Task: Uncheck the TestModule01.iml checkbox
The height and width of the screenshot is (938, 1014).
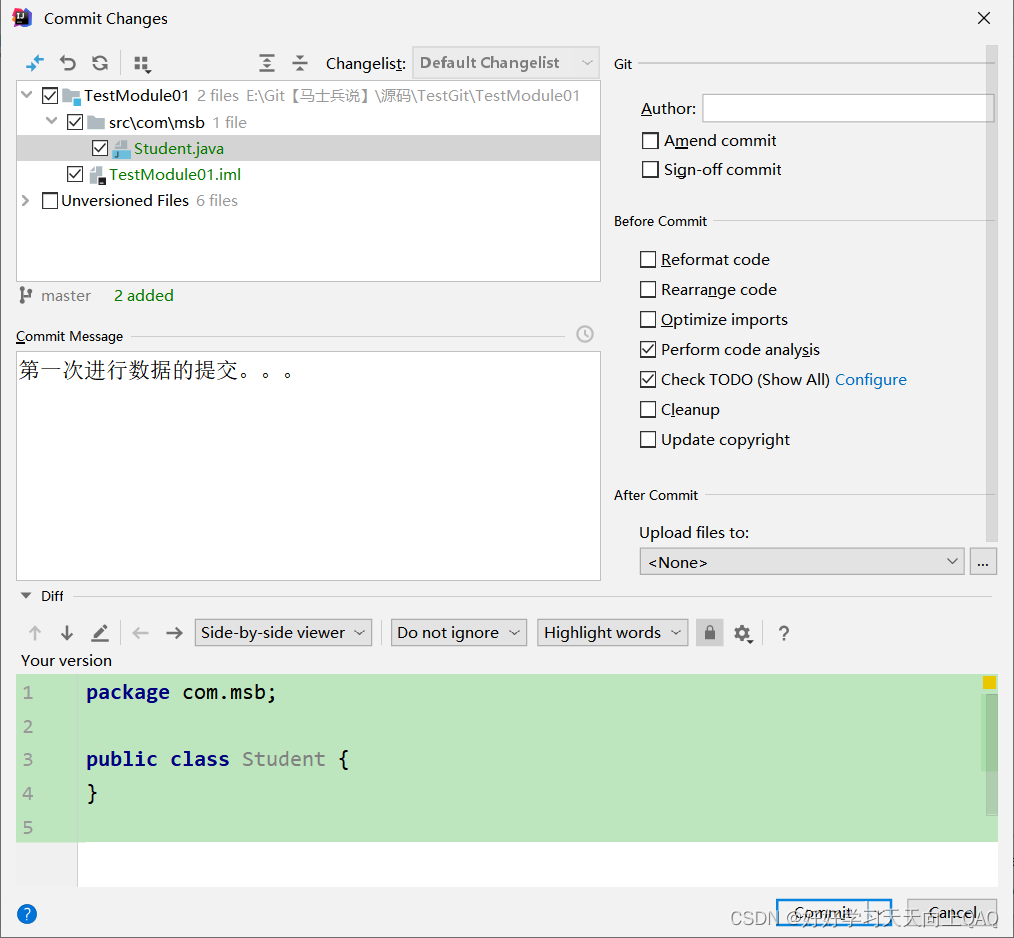Action: click(x=75, y=174)
